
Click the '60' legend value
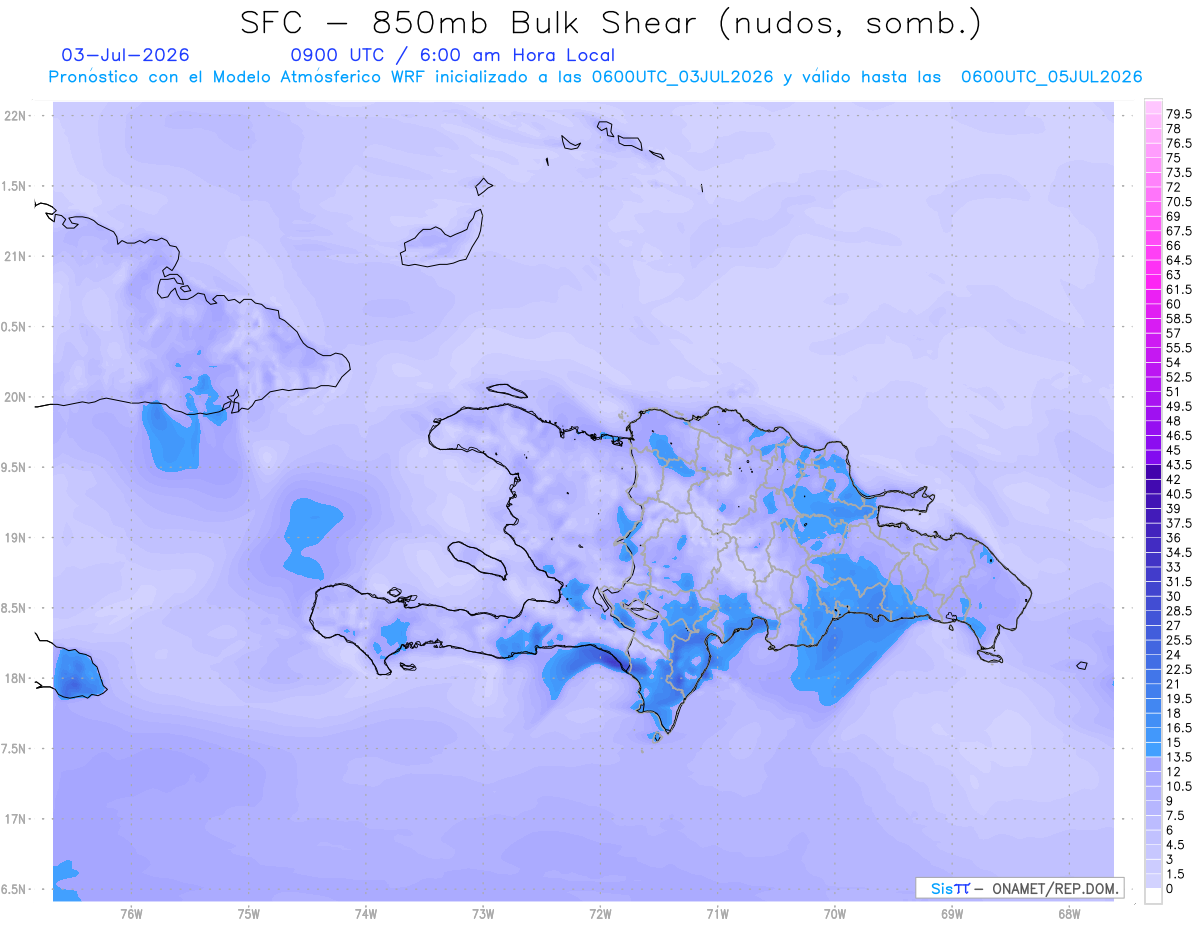pyautogui.click(x=1174, y=304)
